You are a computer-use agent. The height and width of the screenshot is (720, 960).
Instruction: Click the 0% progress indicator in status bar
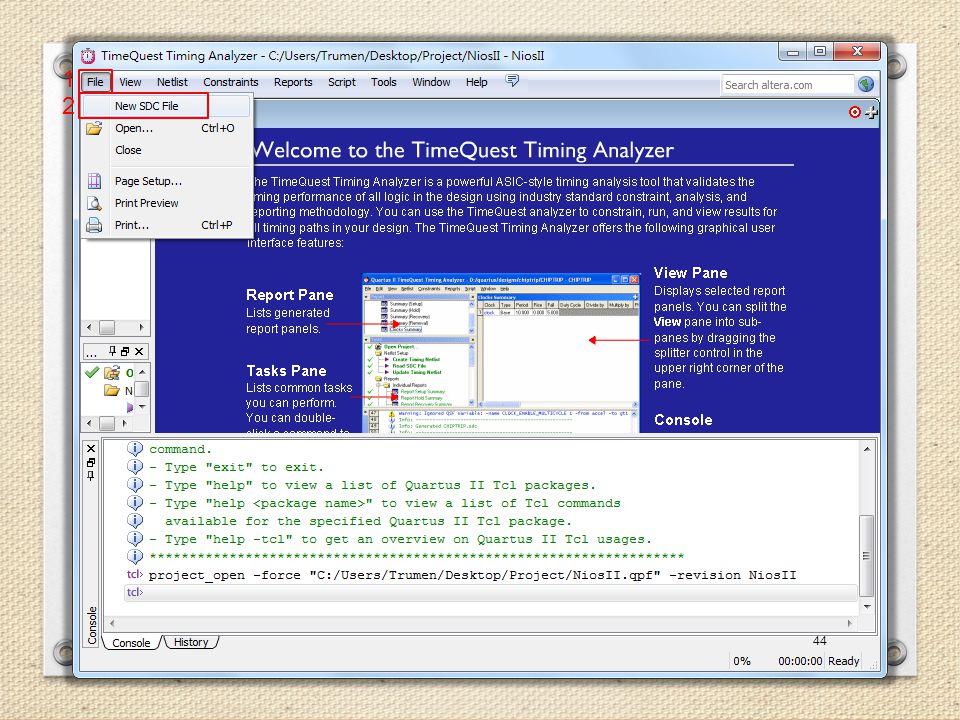(x=742, y=661)
